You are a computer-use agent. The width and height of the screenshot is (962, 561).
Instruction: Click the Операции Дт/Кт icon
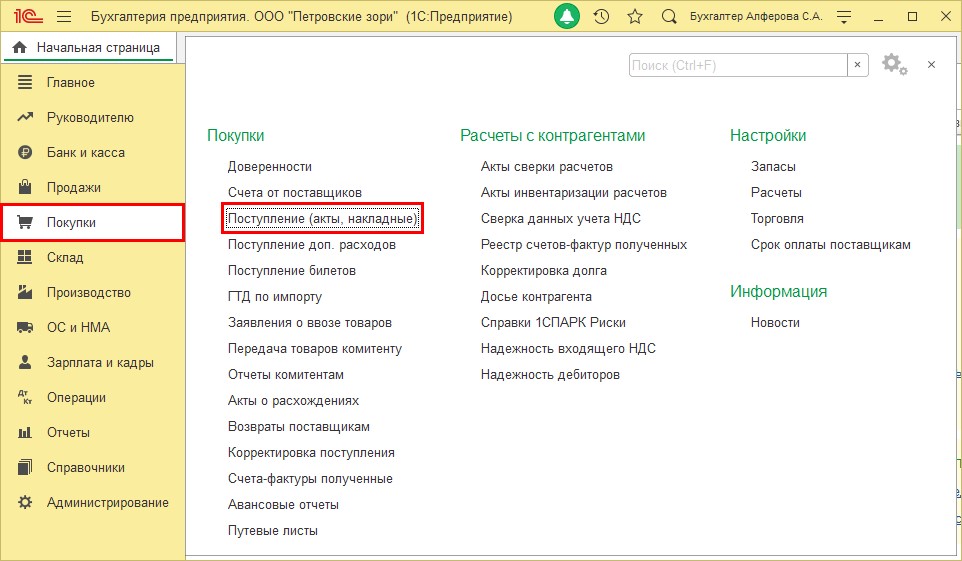pos(25,397)
